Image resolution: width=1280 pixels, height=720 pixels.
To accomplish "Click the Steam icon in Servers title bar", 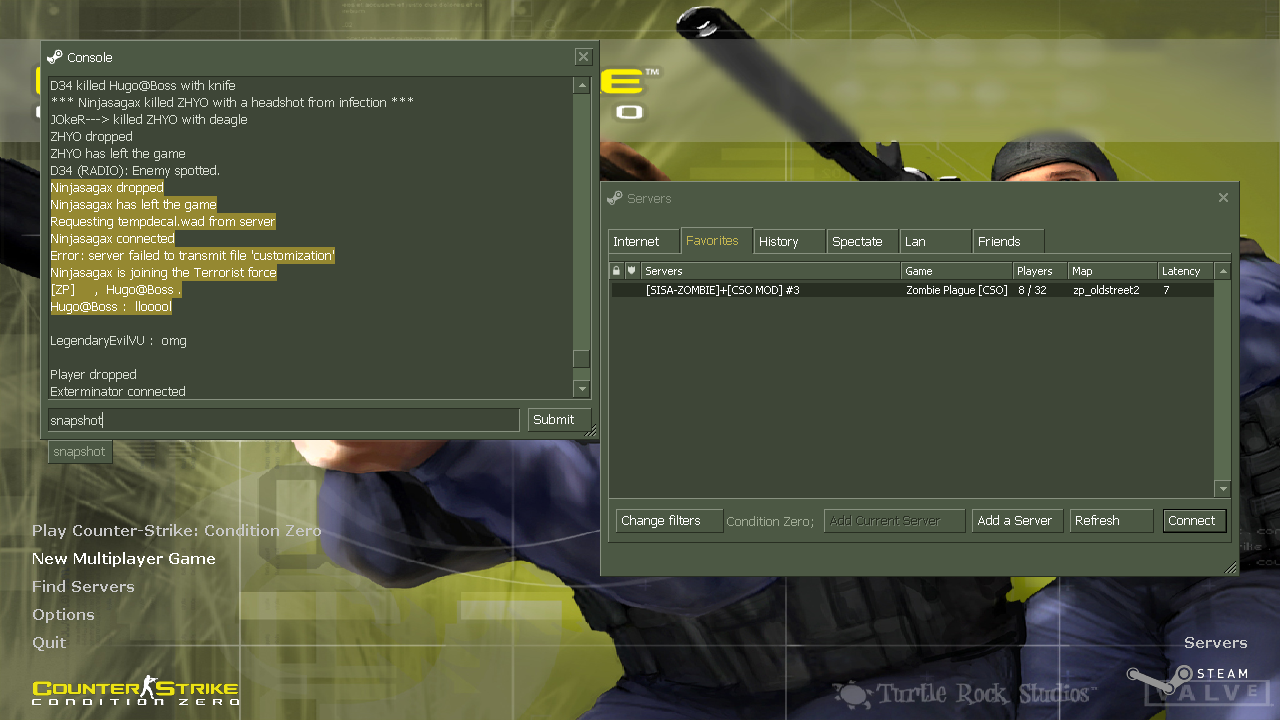I will pyautogui.click(x=615, y=198).
